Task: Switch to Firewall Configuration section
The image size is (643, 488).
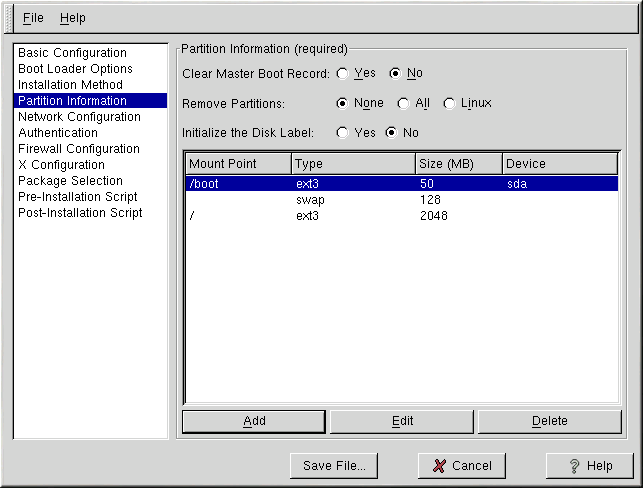Action: coord(79,149)
